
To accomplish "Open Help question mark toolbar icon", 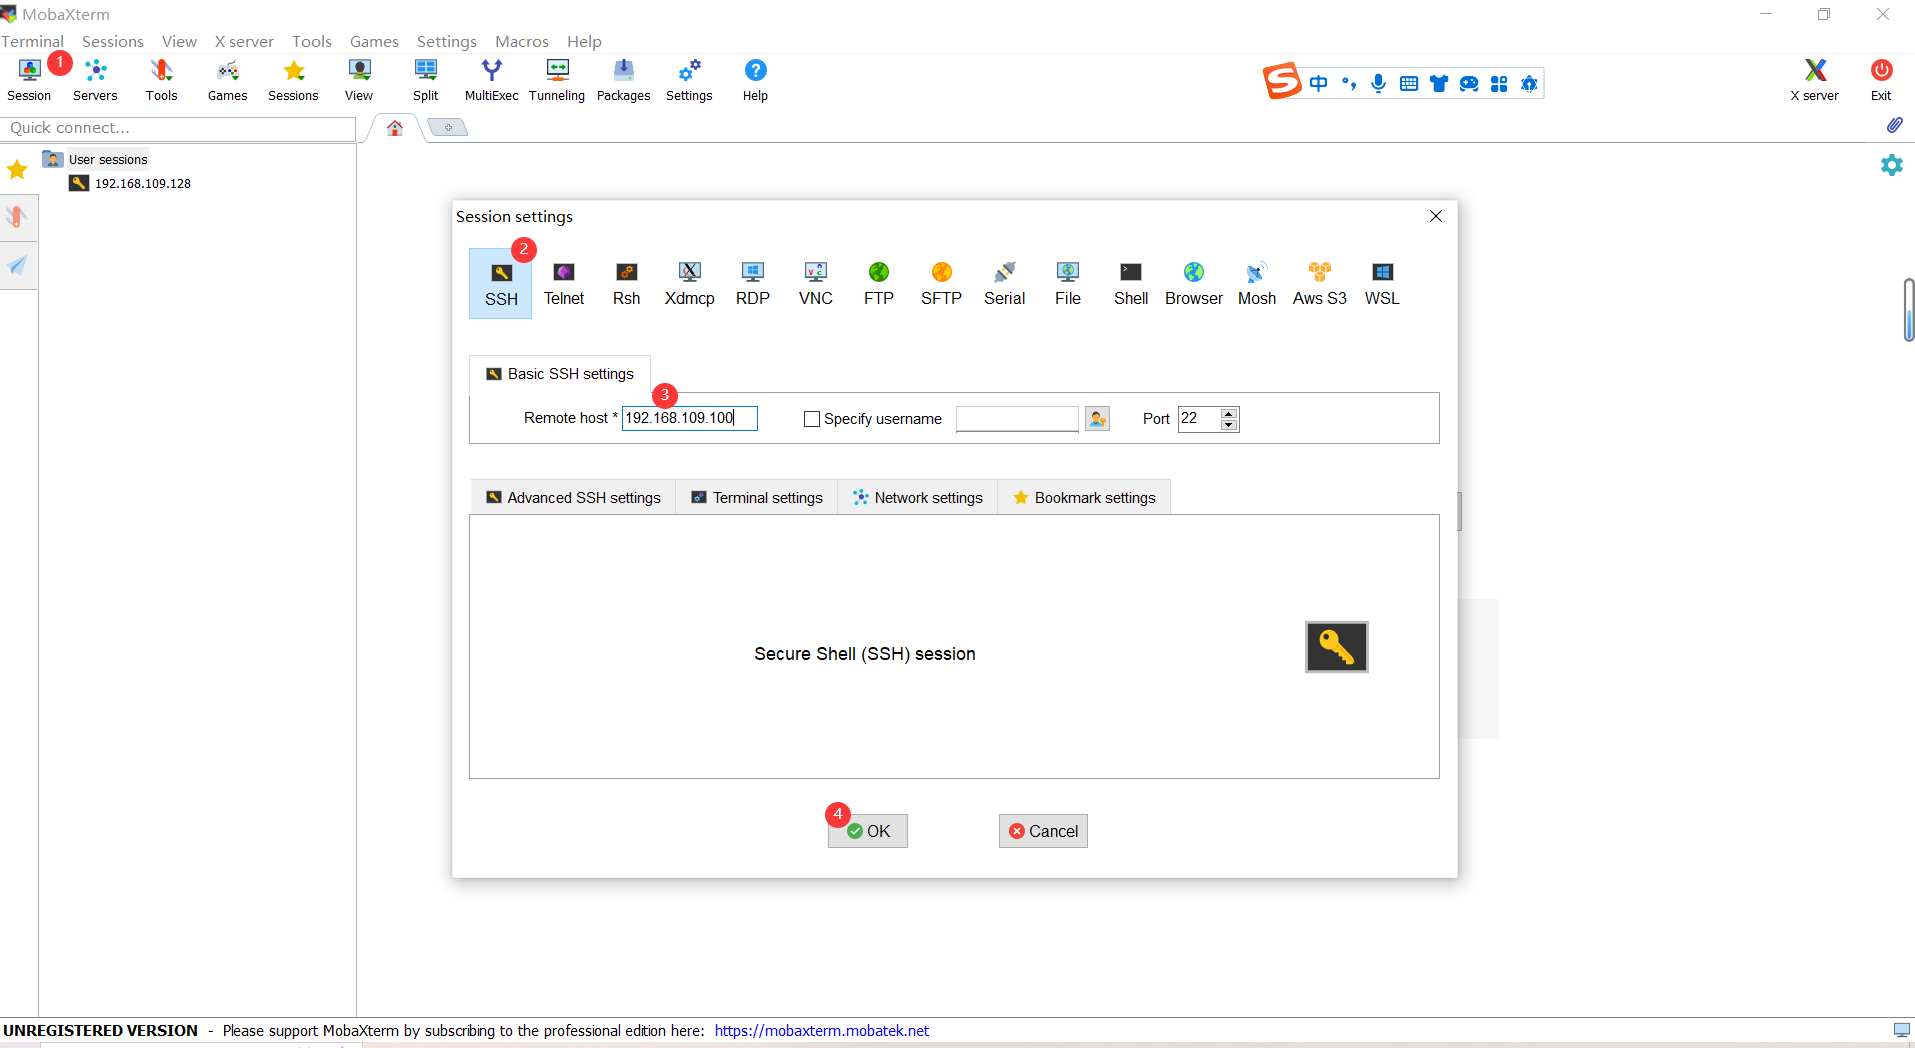I will point(755,79).
